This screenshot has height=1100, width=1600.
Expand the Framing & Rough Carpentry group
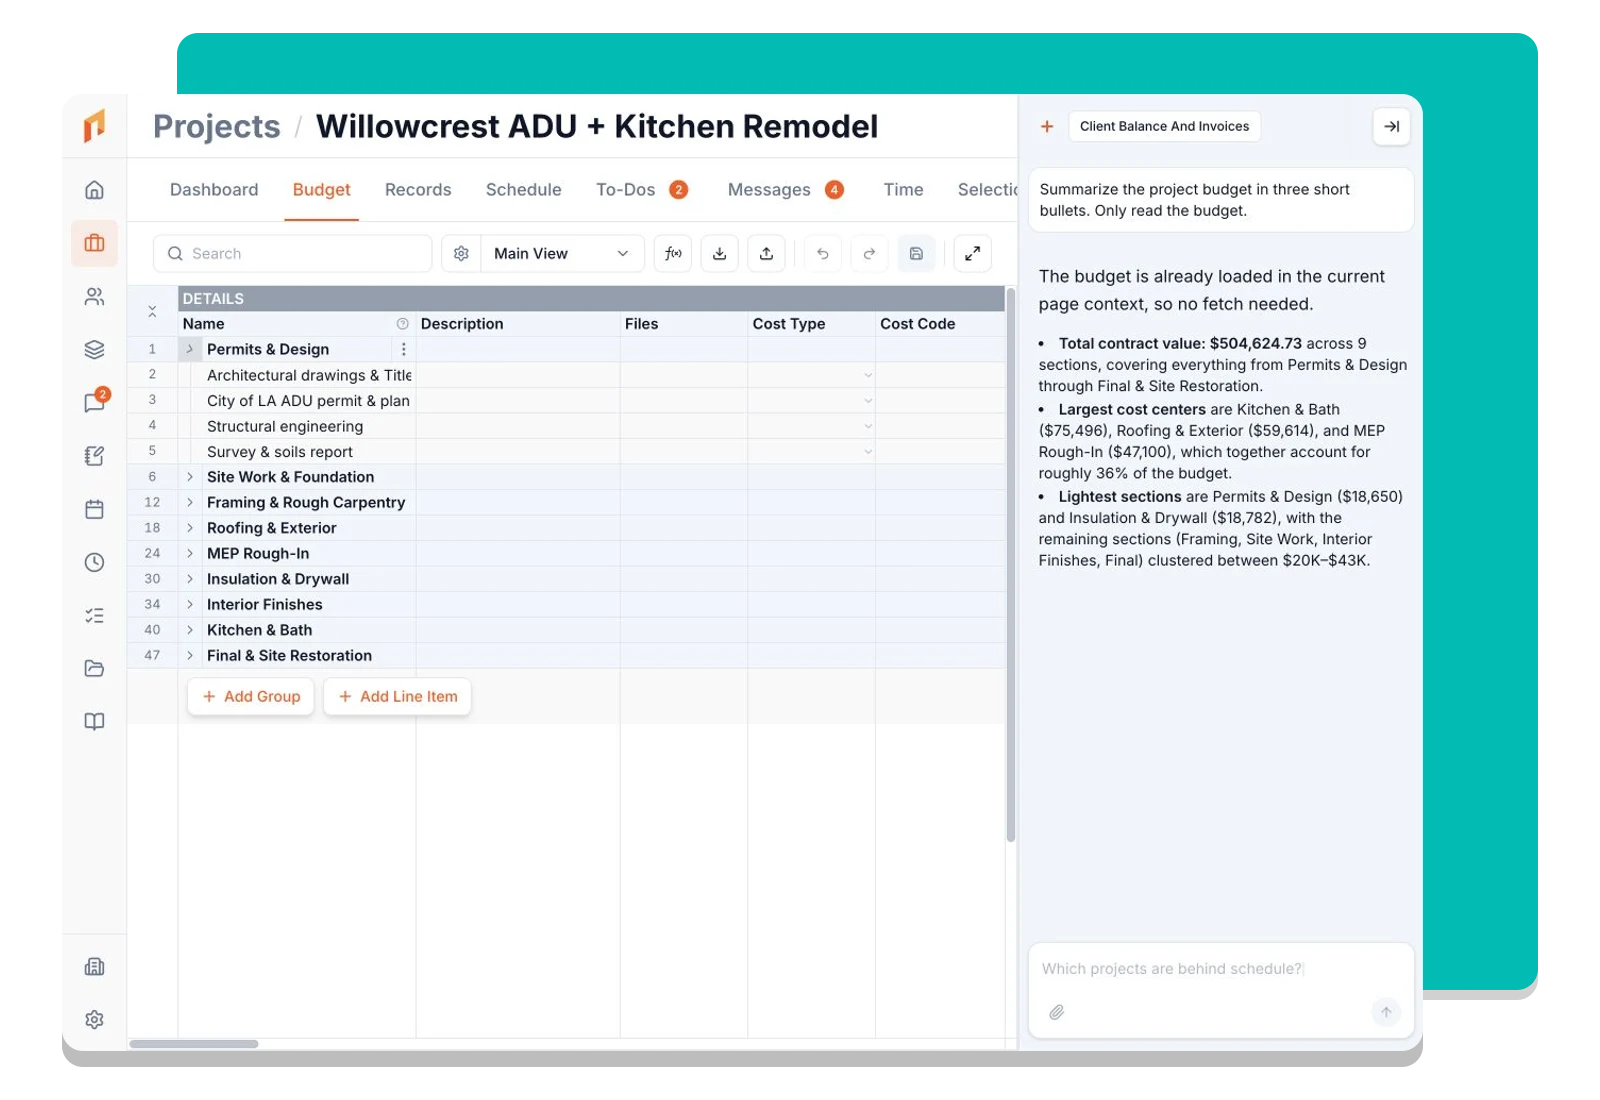pyautogui.click(x=189, y=502)
